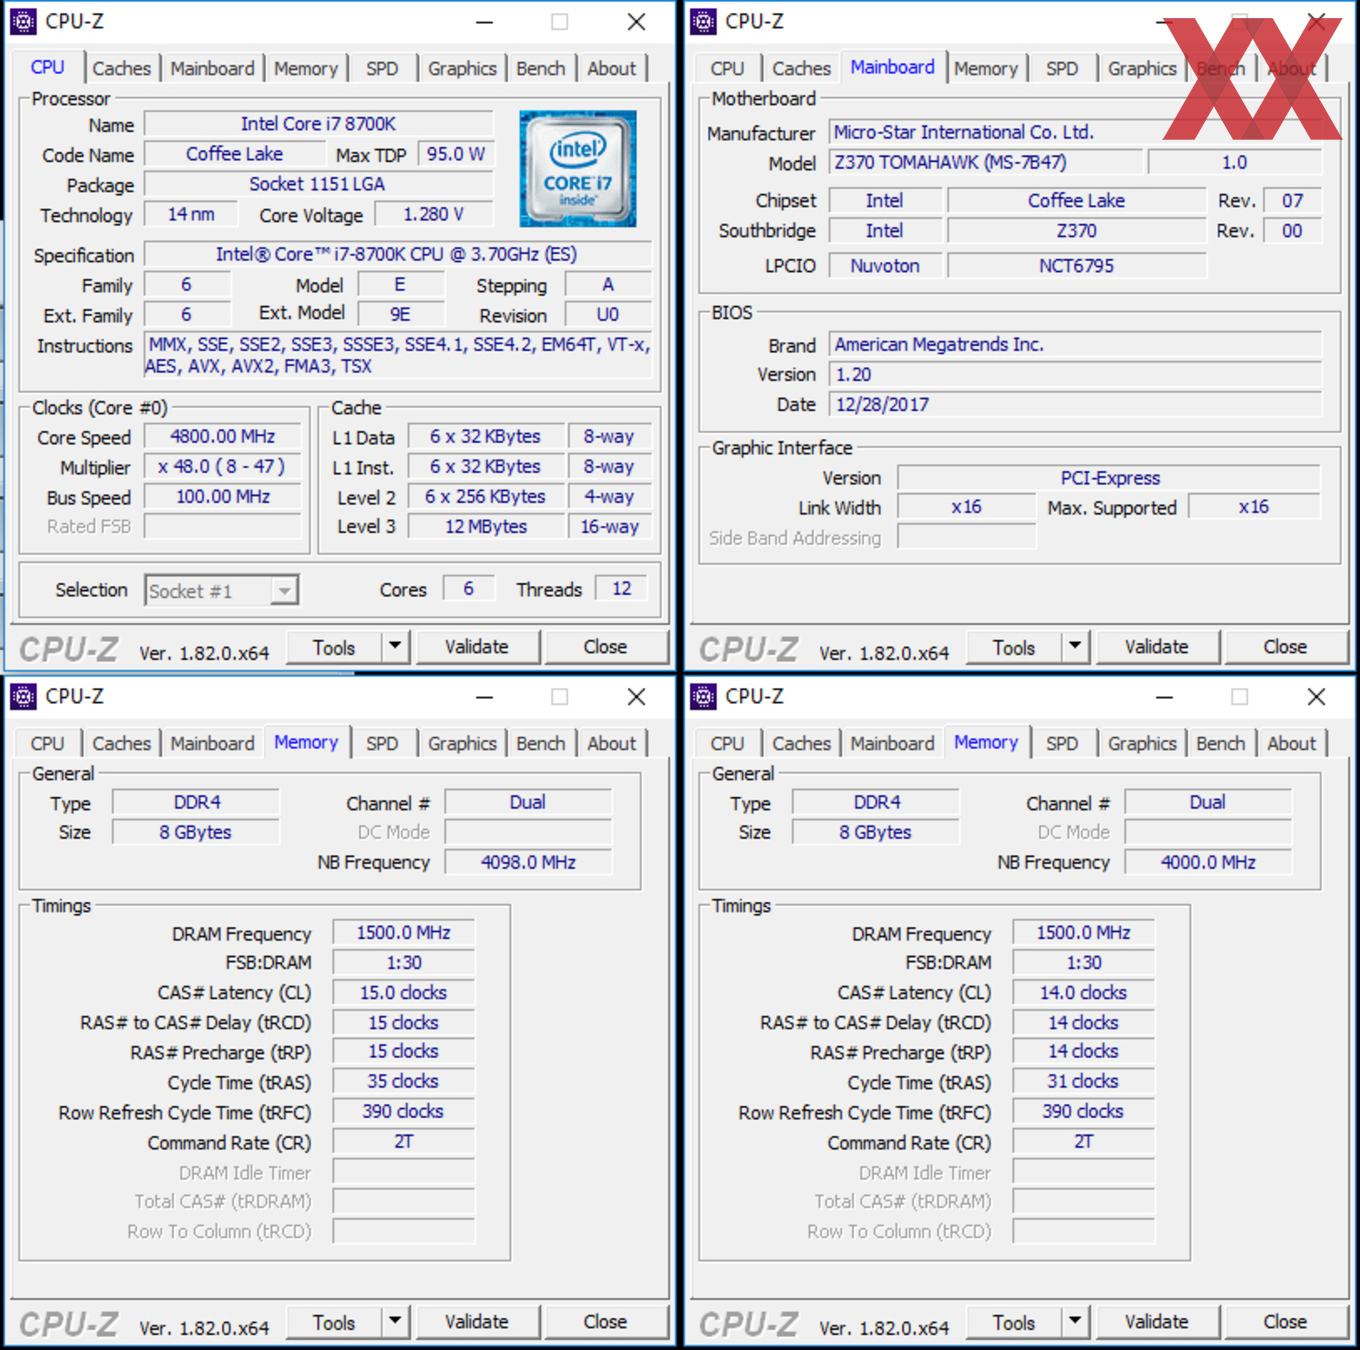Open About tab in top-left window

pyautogui.click(x=612, y=68)
